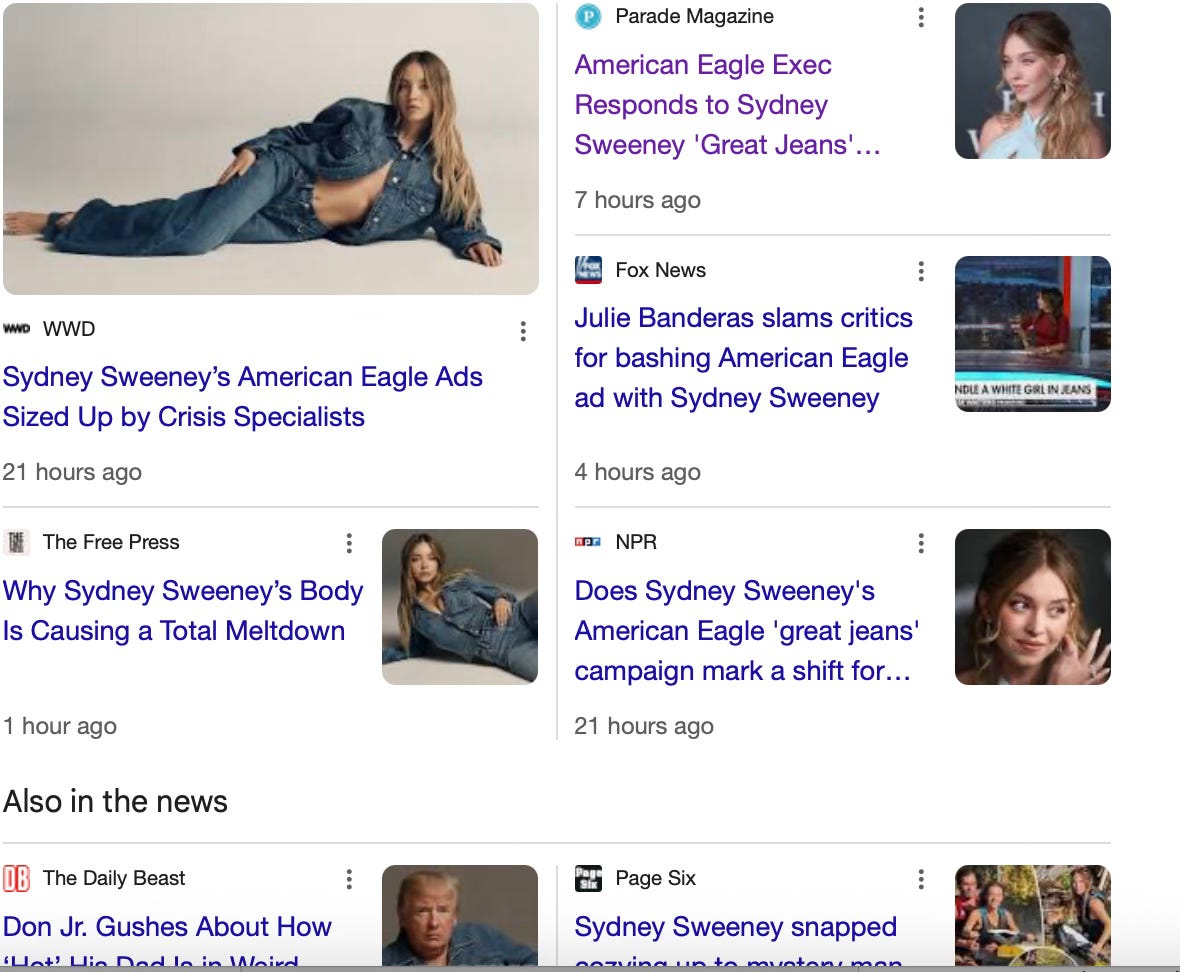This screenshot has width=1180, height=972.
Task: Open more options for NPR article
Action: pyautogui.click(x=921, y=543)
